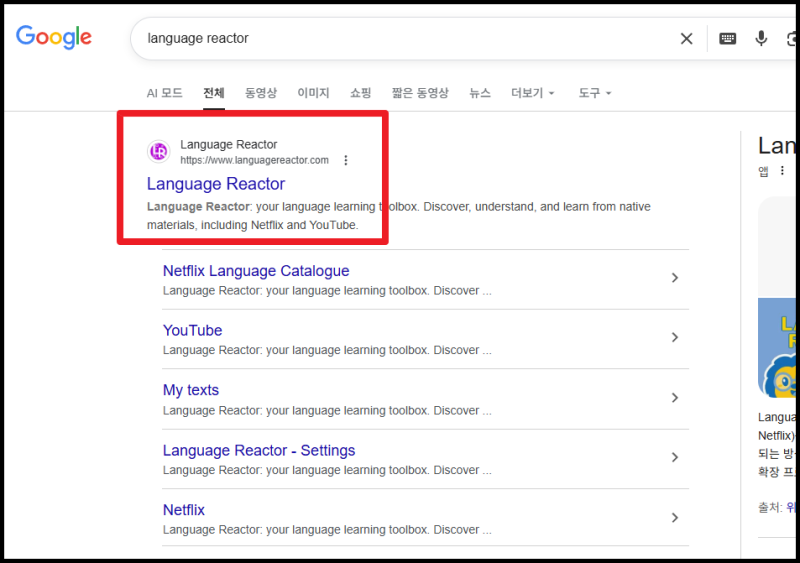This screenshot has width=800, height=563.
Task: Switch to the 동영상 tab
Action: point(261,93)
